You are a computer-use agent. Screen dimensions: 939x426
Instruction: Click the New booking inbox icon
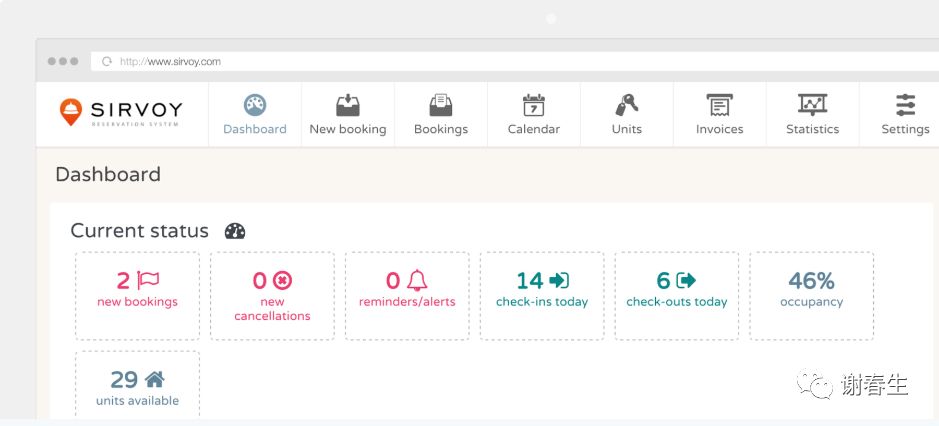[x=348, y=105]
